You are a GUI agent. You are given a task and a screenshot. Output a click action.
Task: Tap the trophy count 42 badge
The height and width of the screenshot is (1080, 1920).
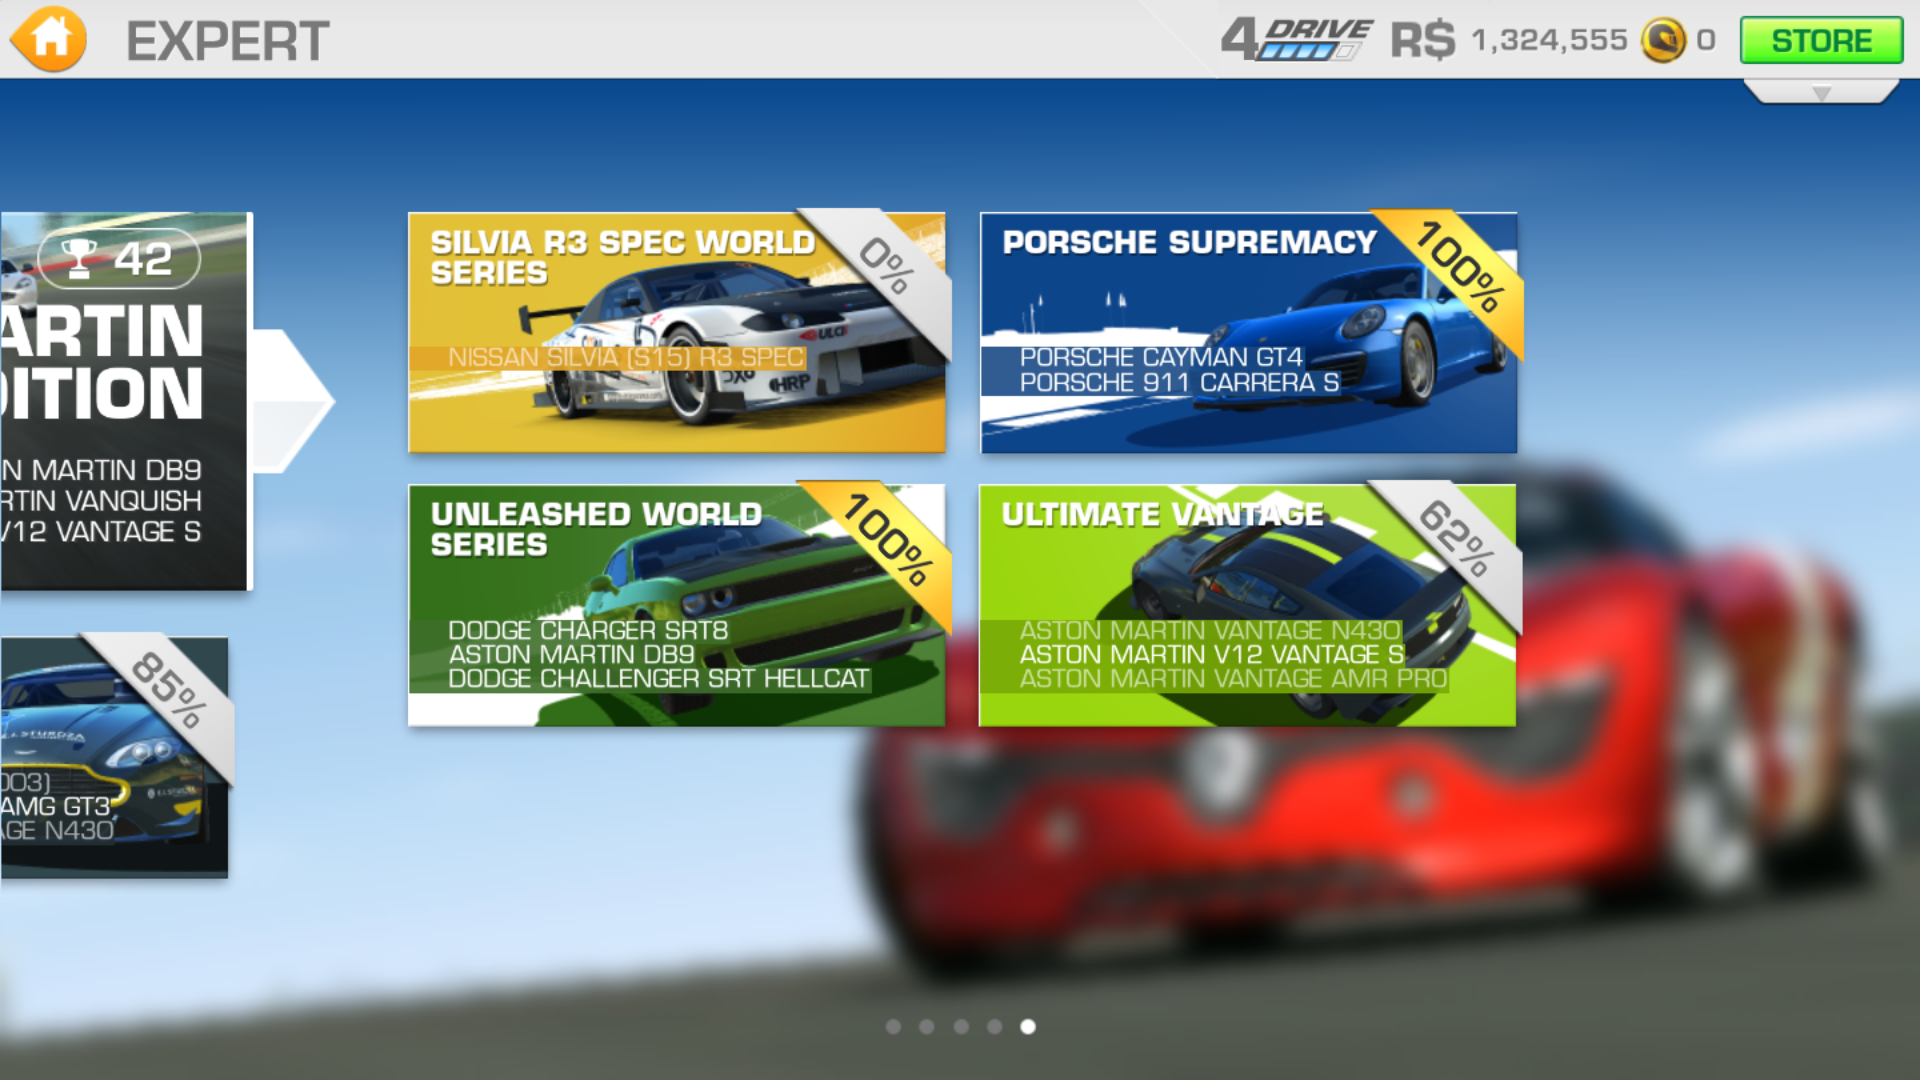[119, 259]
